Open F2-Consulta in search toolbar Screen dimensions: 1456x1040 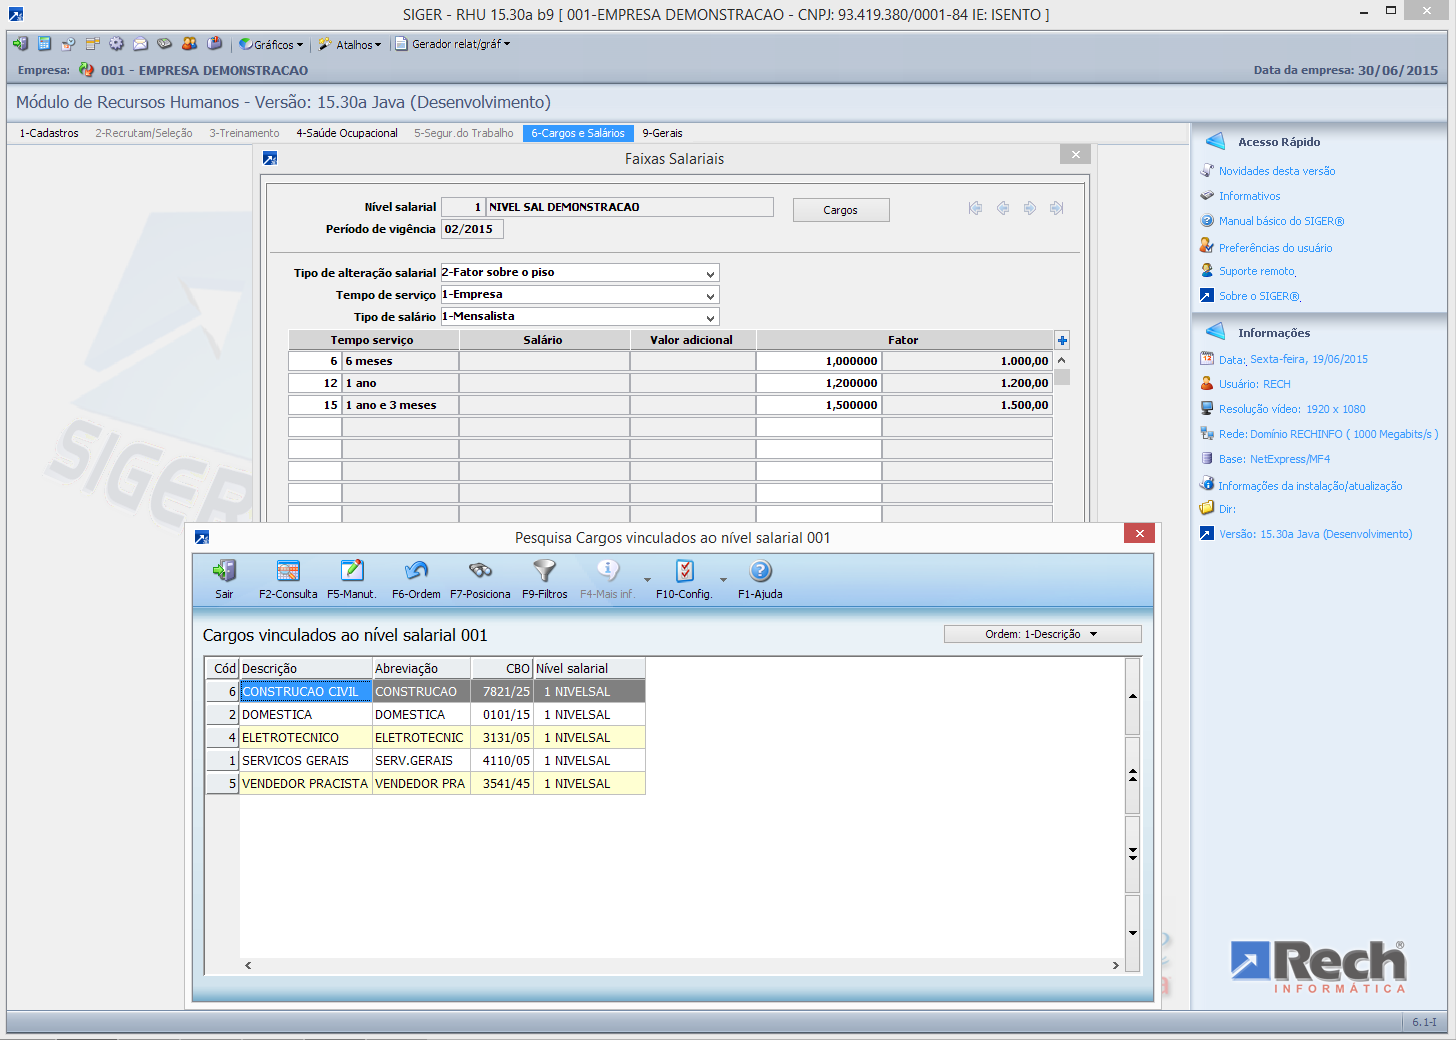click(x=288, y=572)
